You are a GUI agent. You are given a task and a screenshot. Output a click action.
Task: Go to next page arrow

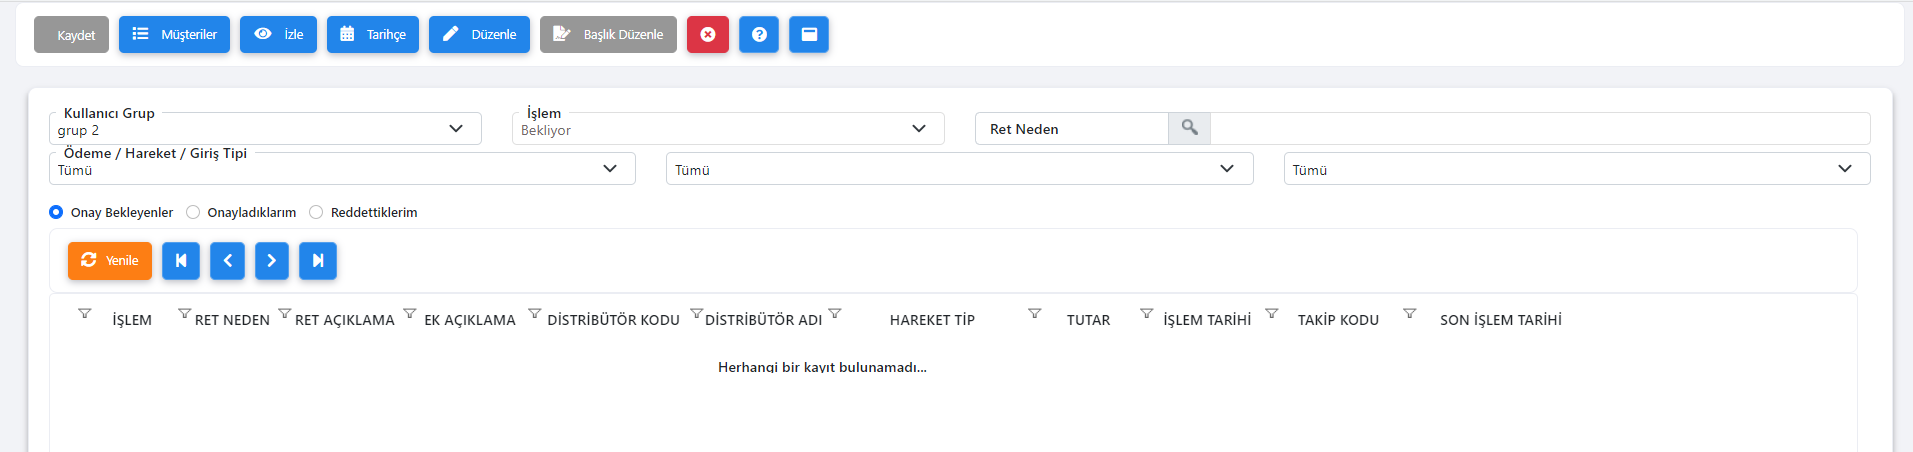point(272,260)
